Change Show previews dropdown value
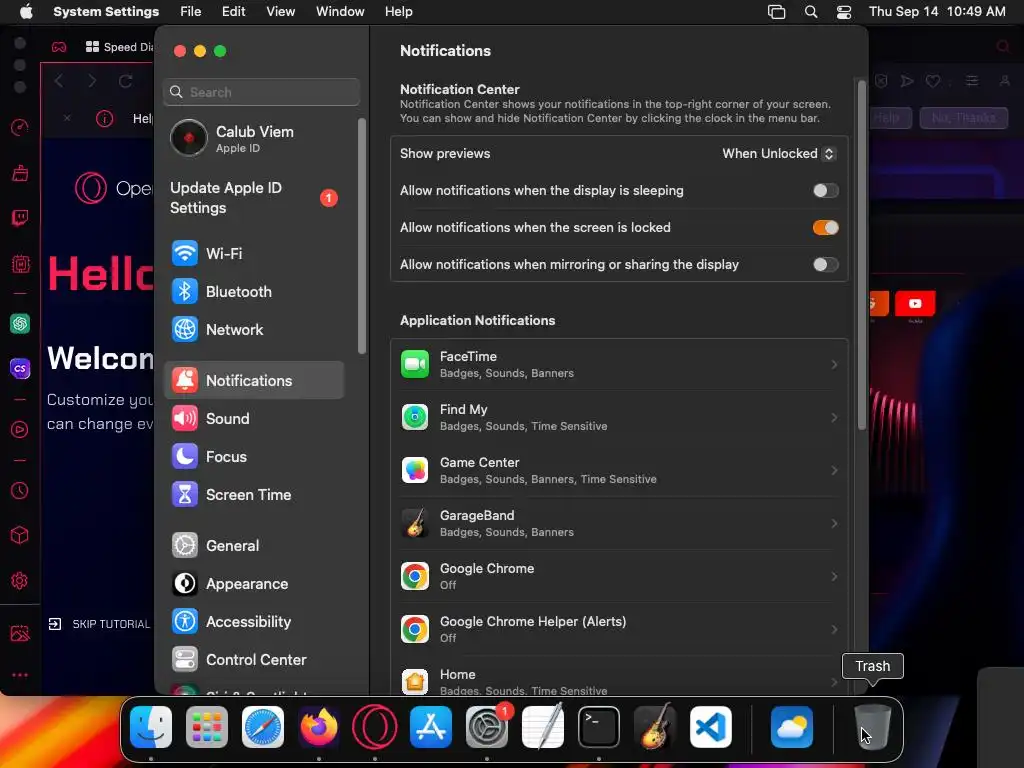Image resolution: width=1024 pixels, height=768 pixels. pyautogui.click(x=778, y=153)
